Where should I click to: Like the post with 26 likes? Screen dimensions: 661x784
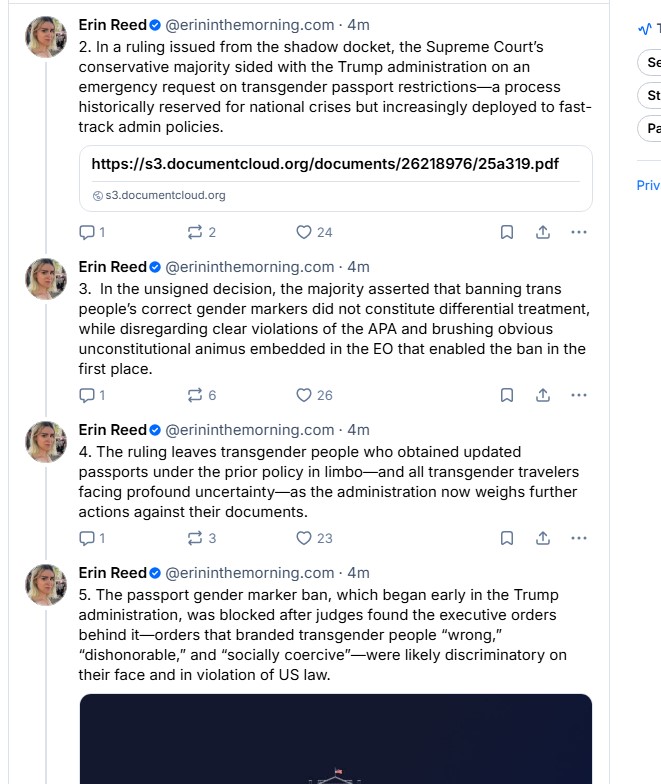304,395
